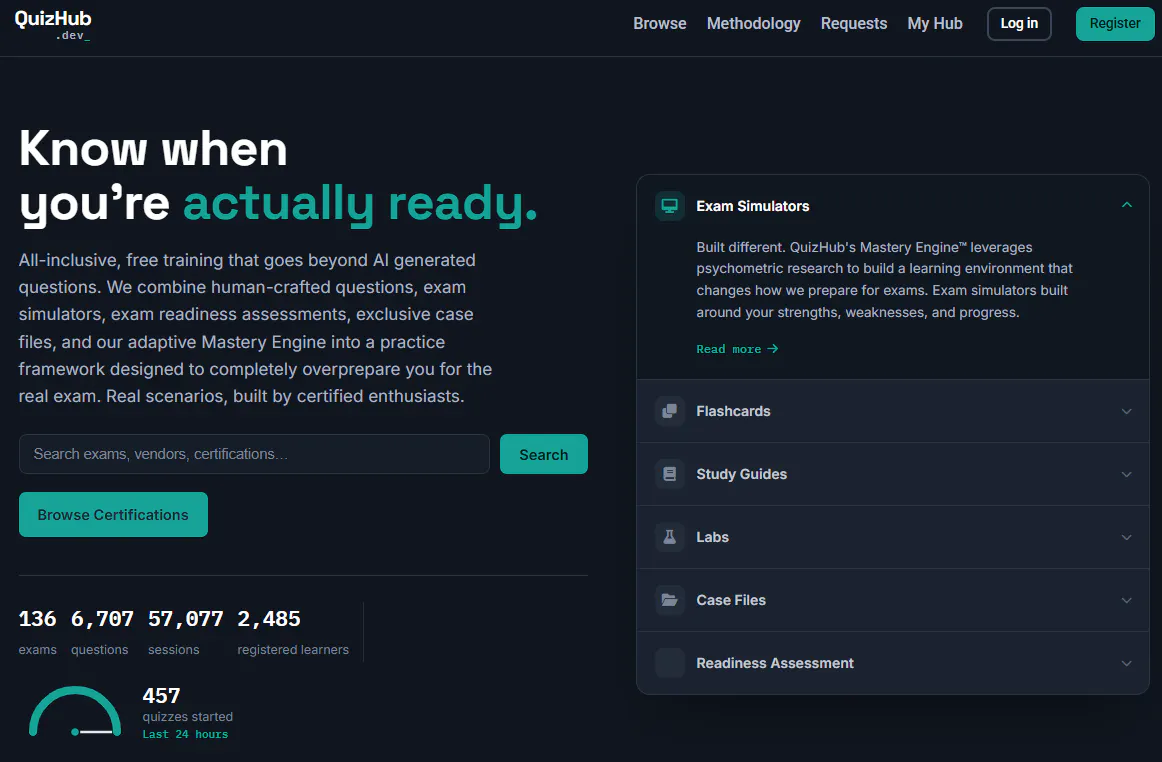The image size is (1162, 762).
Task: Expand the Study Guides section chevron
Action: (x=1126, y=474)
